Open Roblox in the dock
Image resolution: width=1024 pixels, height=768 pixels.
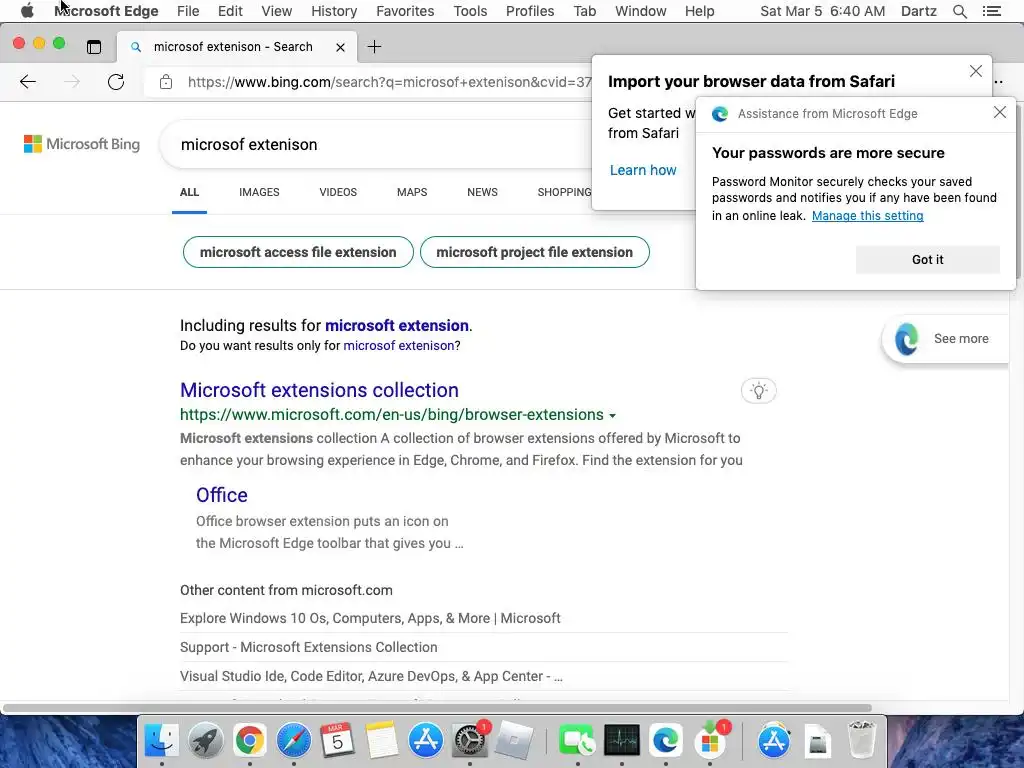513,741
